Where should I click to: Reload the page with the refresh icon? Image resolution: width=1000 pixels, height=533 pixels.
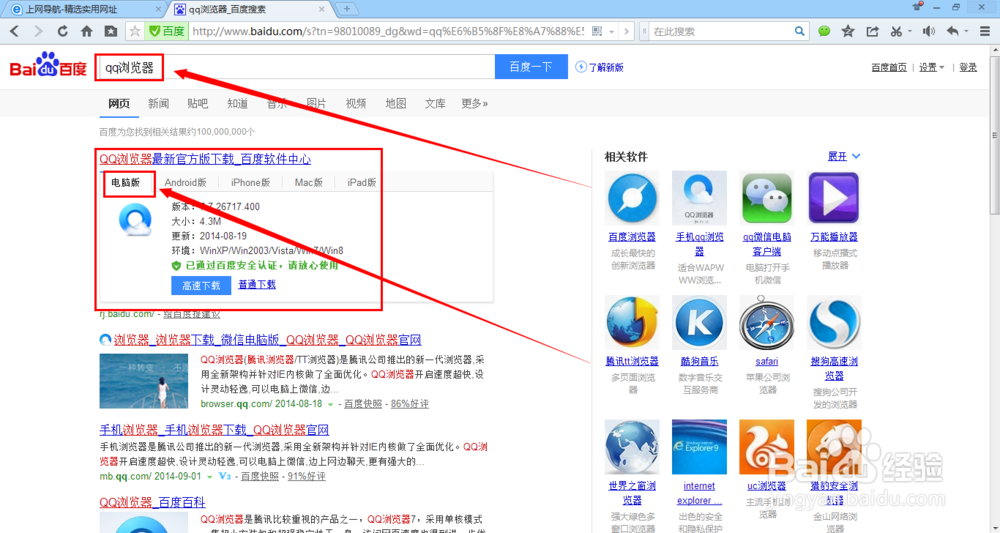click(62, 31)
